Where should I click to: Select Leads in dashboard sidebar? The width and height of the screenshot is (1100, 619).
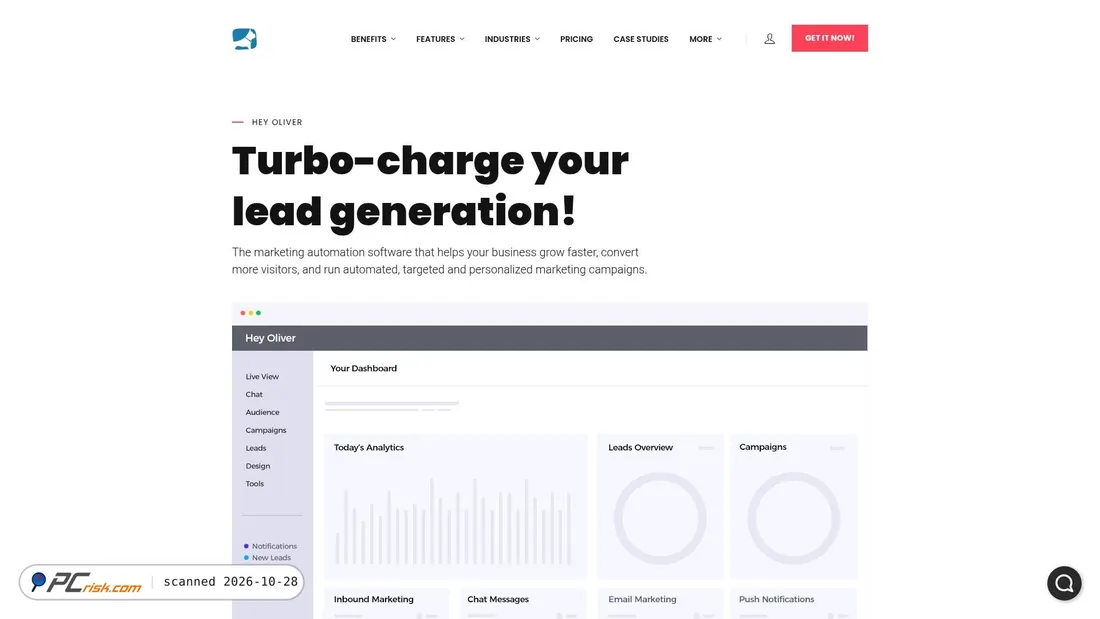256,448
